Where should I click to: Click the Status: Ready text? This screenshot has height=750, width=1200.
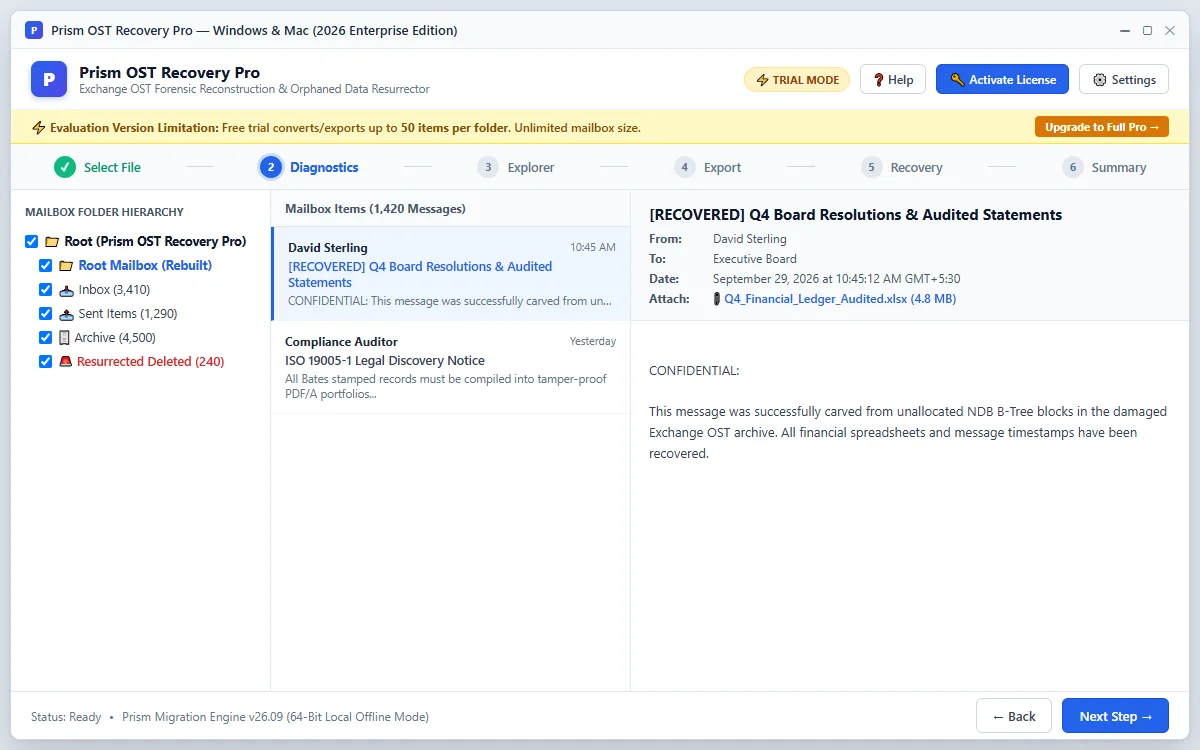tap(66, 717)
